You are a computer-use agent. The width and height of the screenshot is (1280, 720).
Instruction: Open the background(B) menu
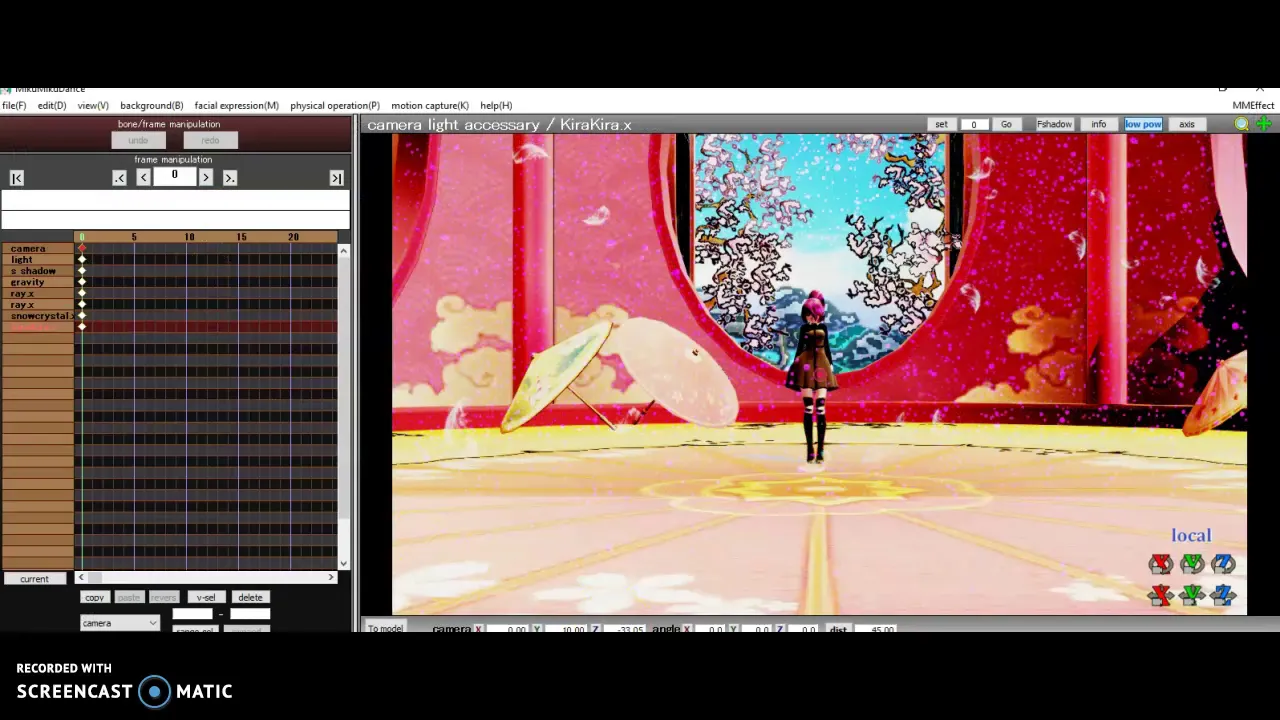coord(151,105)
